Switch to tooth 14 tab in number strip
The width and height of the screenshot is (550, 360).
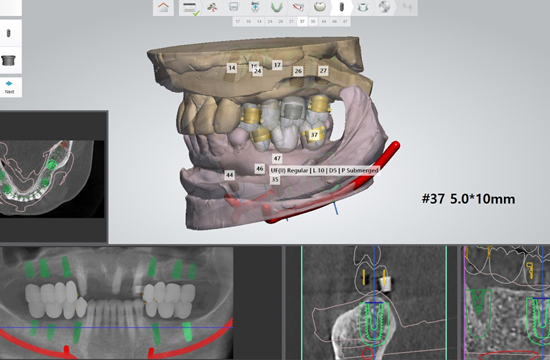coord(259,21)
